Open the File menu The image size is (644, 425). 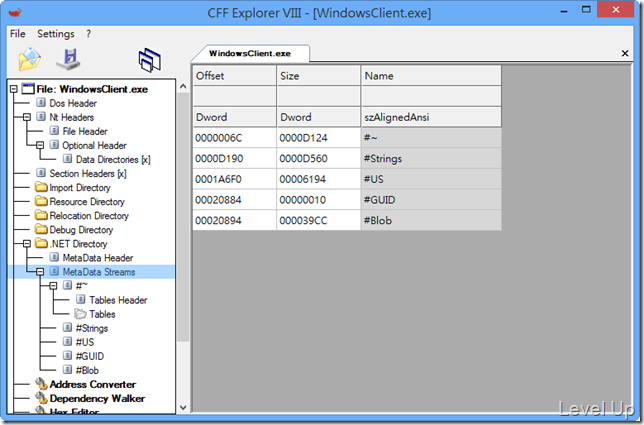[18, 34]
